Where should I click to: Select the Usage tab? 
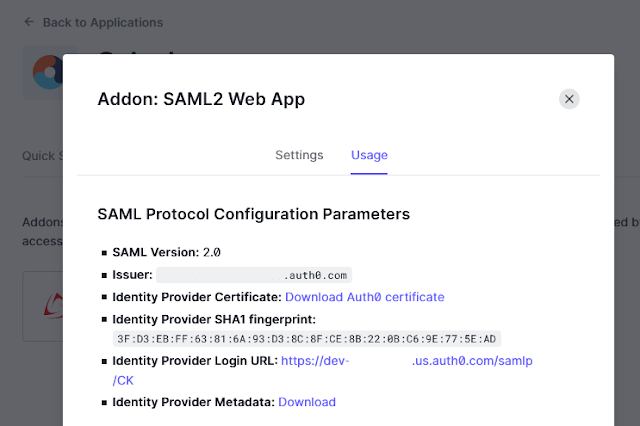(369, 155)
